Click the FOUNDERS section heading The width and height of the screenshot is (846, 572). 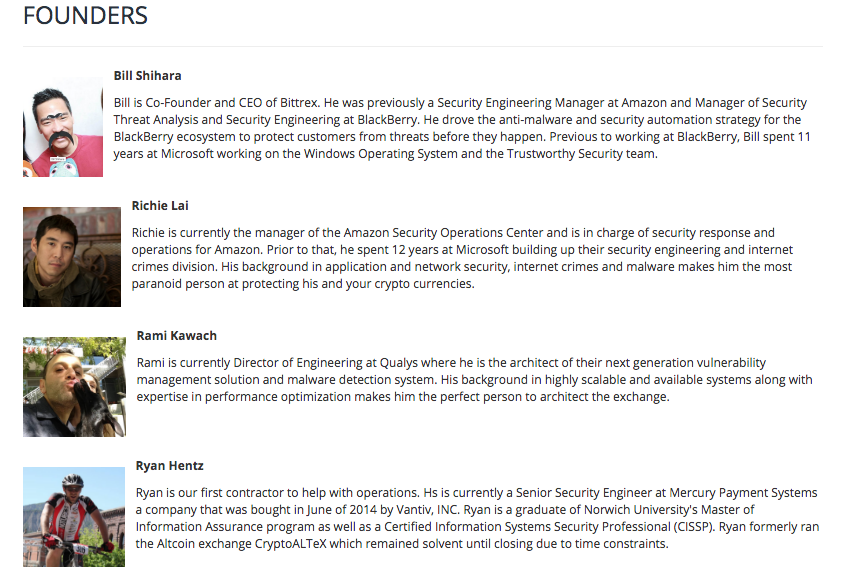pyautogui.click(x=85, y=16)
